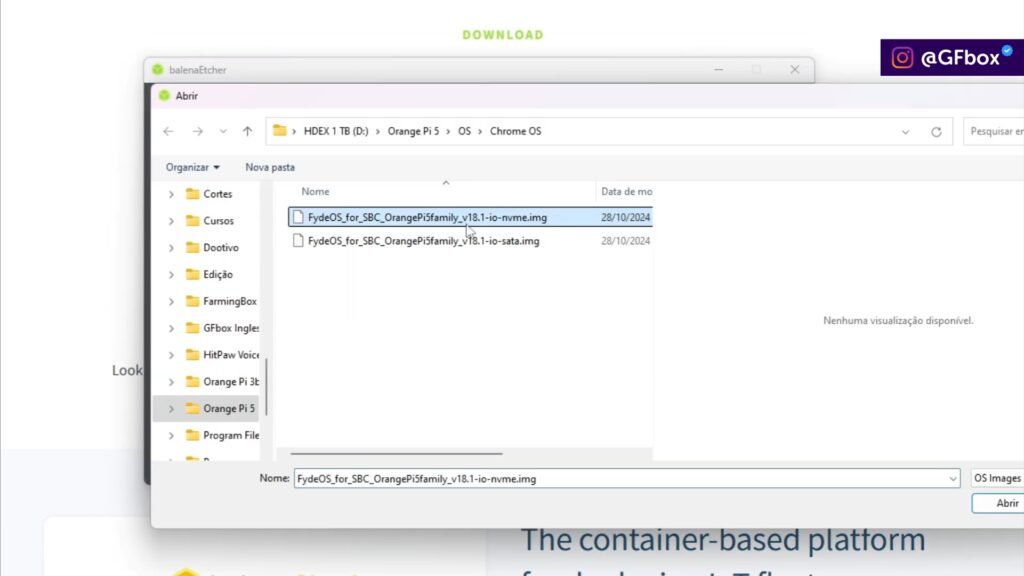Select the OS breadcrumb segment
This screenshot has height=576, width=1024.
(x=464, y=131)
